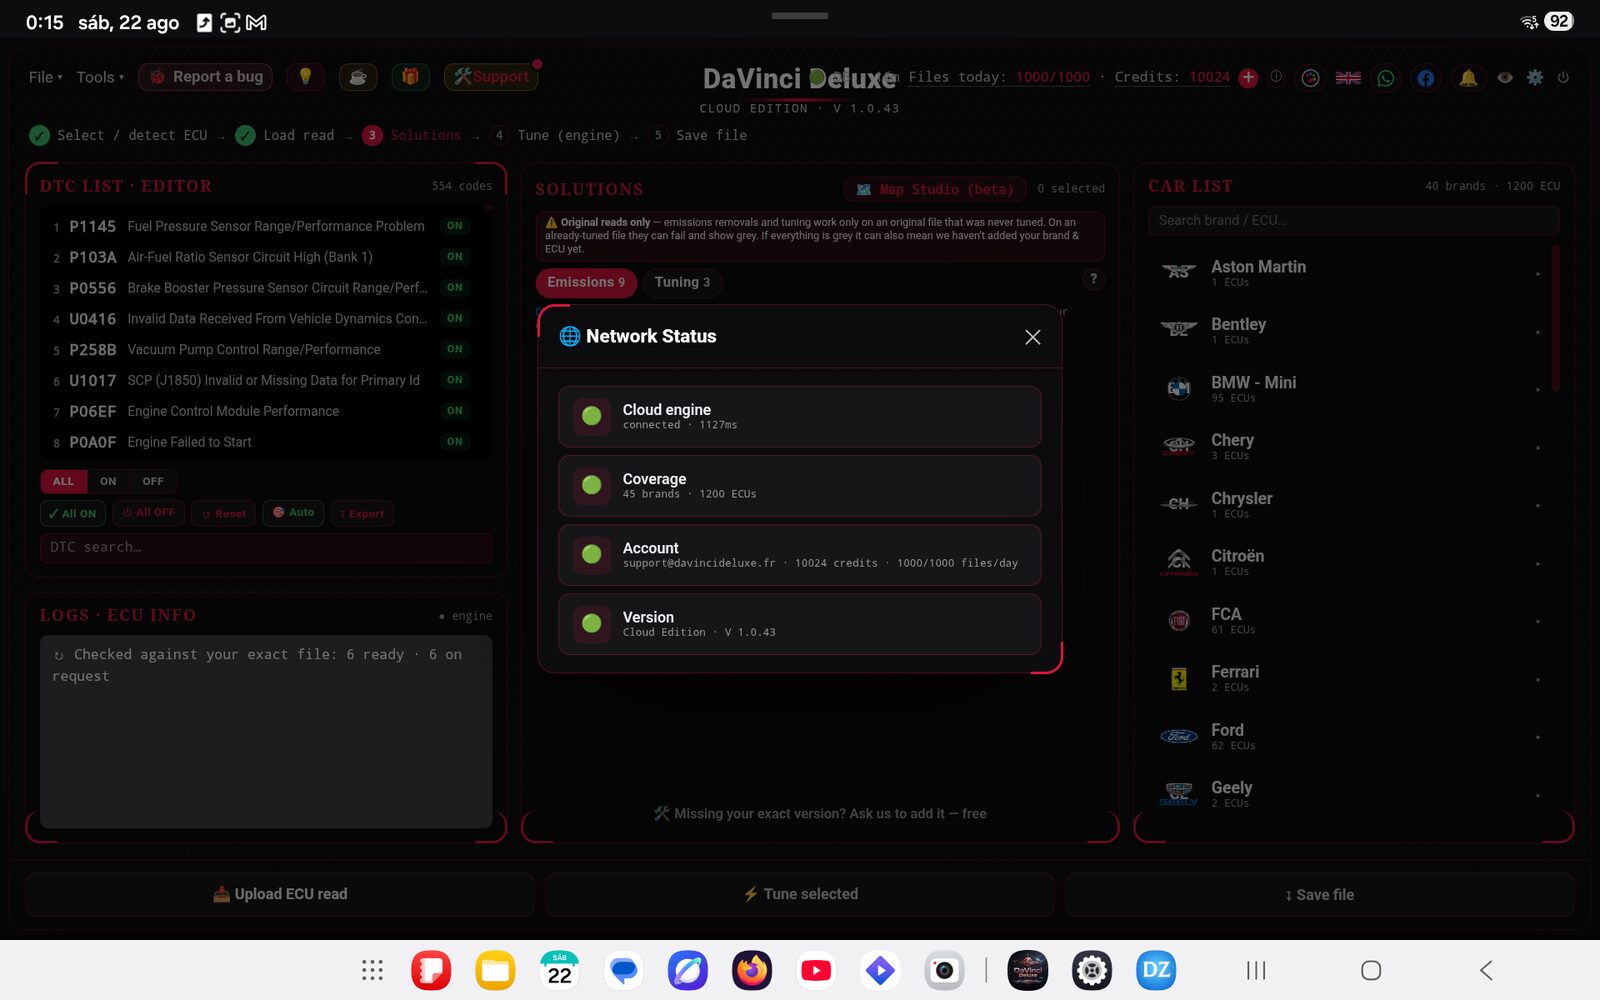1600x1000 pixels.
Task: Switch to the Emissions 9 tab
Action: click(x=586, y=282)
